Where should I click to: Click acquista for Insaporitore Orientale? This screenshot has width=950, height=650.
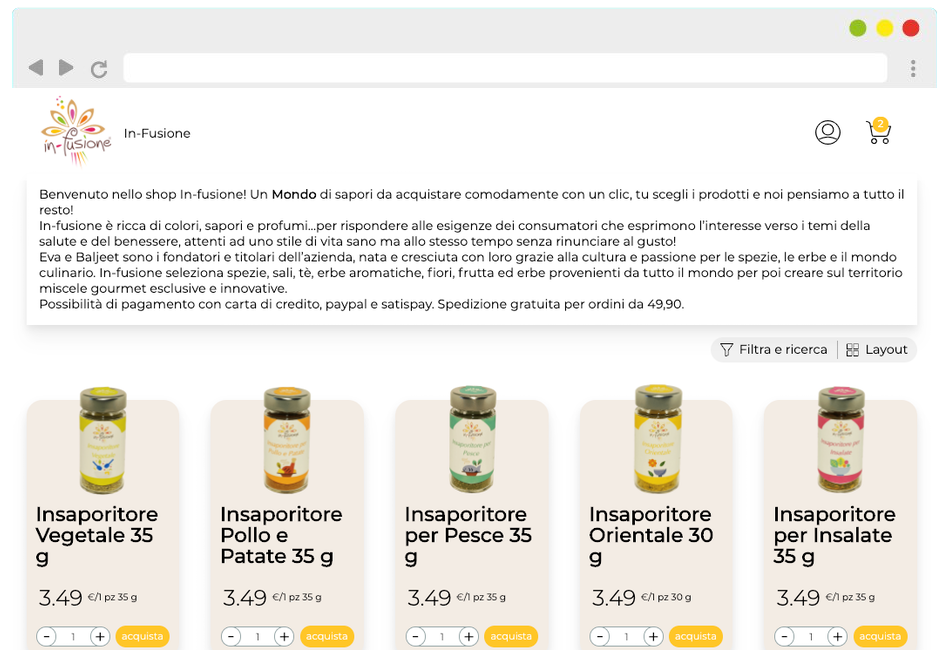click(696, 637)
